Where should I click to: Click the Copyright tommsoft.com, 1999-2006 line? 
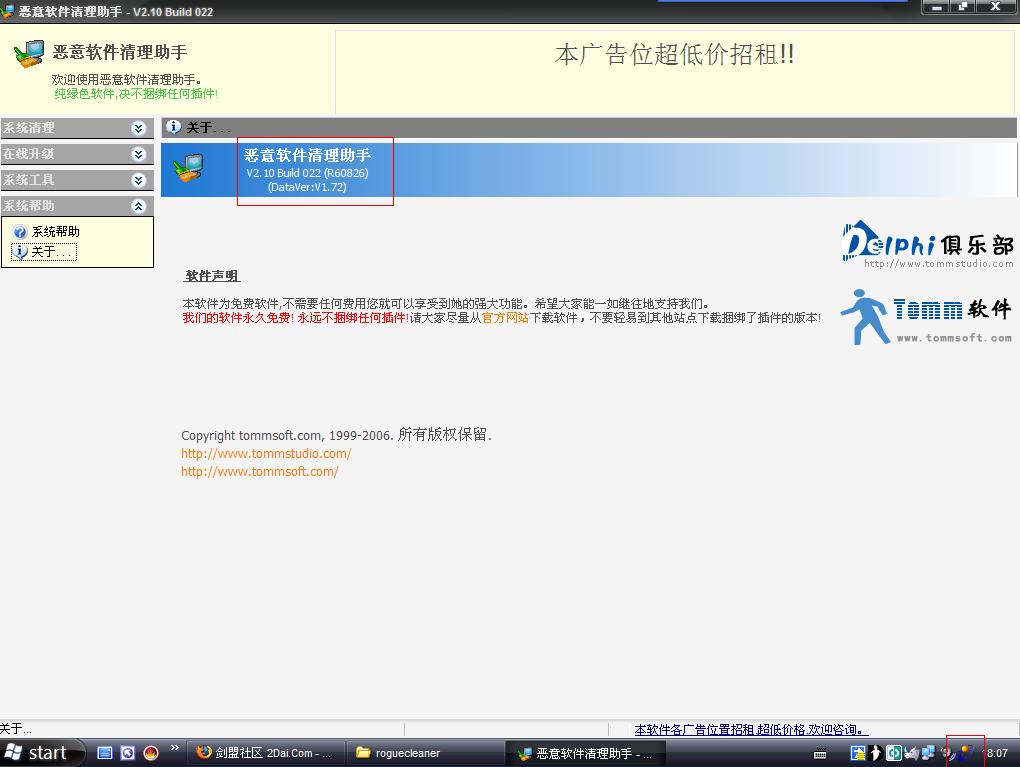point(336,435)
